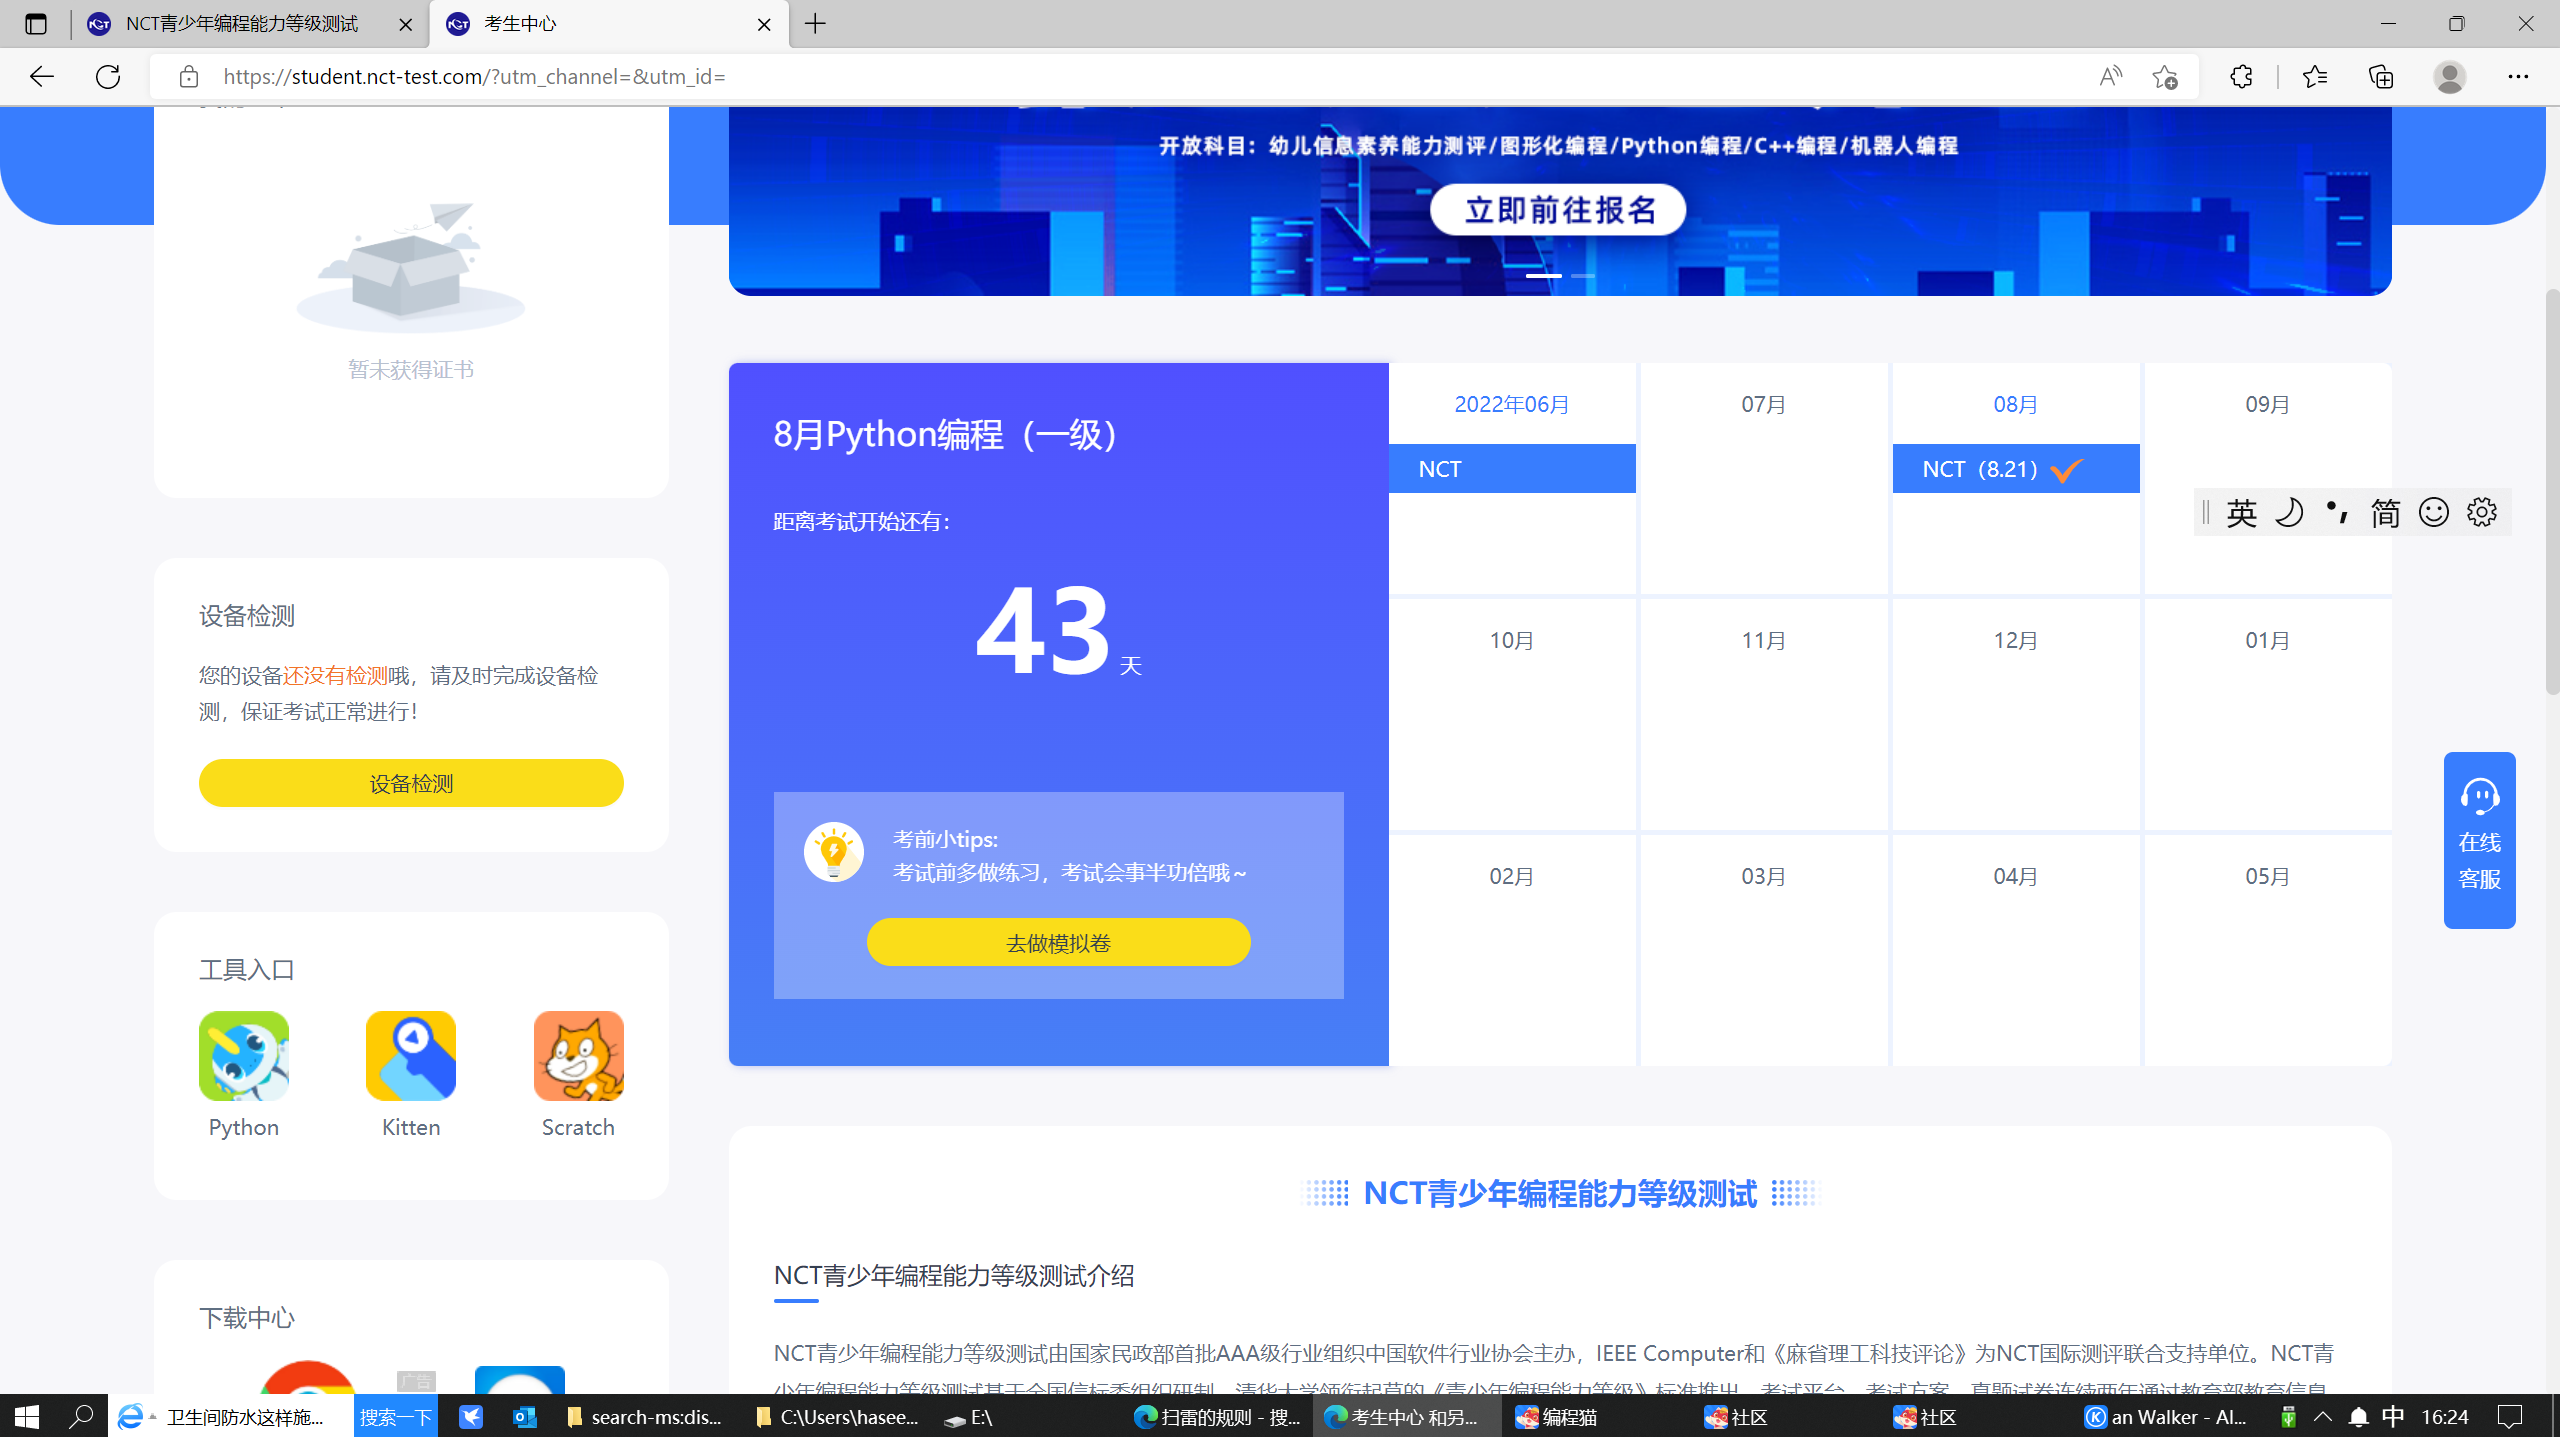The height and width of the screenshot is (1437, 2560).
Task: Toggle simplified Chinese IME mode
Action: coord(2385,512)
